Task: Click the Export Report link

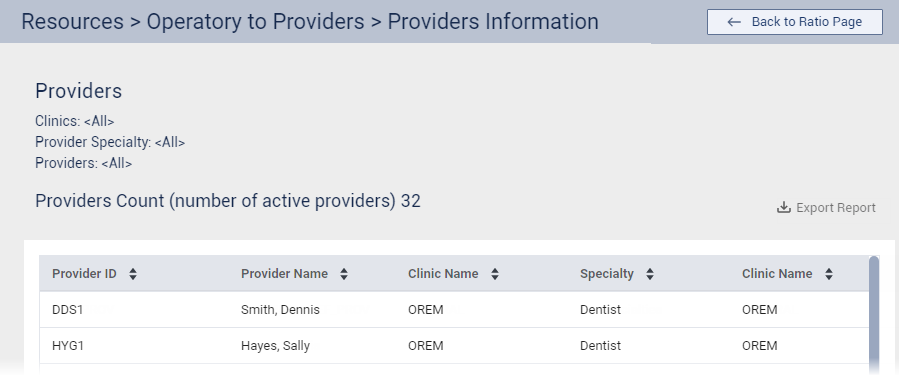Action: click(x=826, y=207)
